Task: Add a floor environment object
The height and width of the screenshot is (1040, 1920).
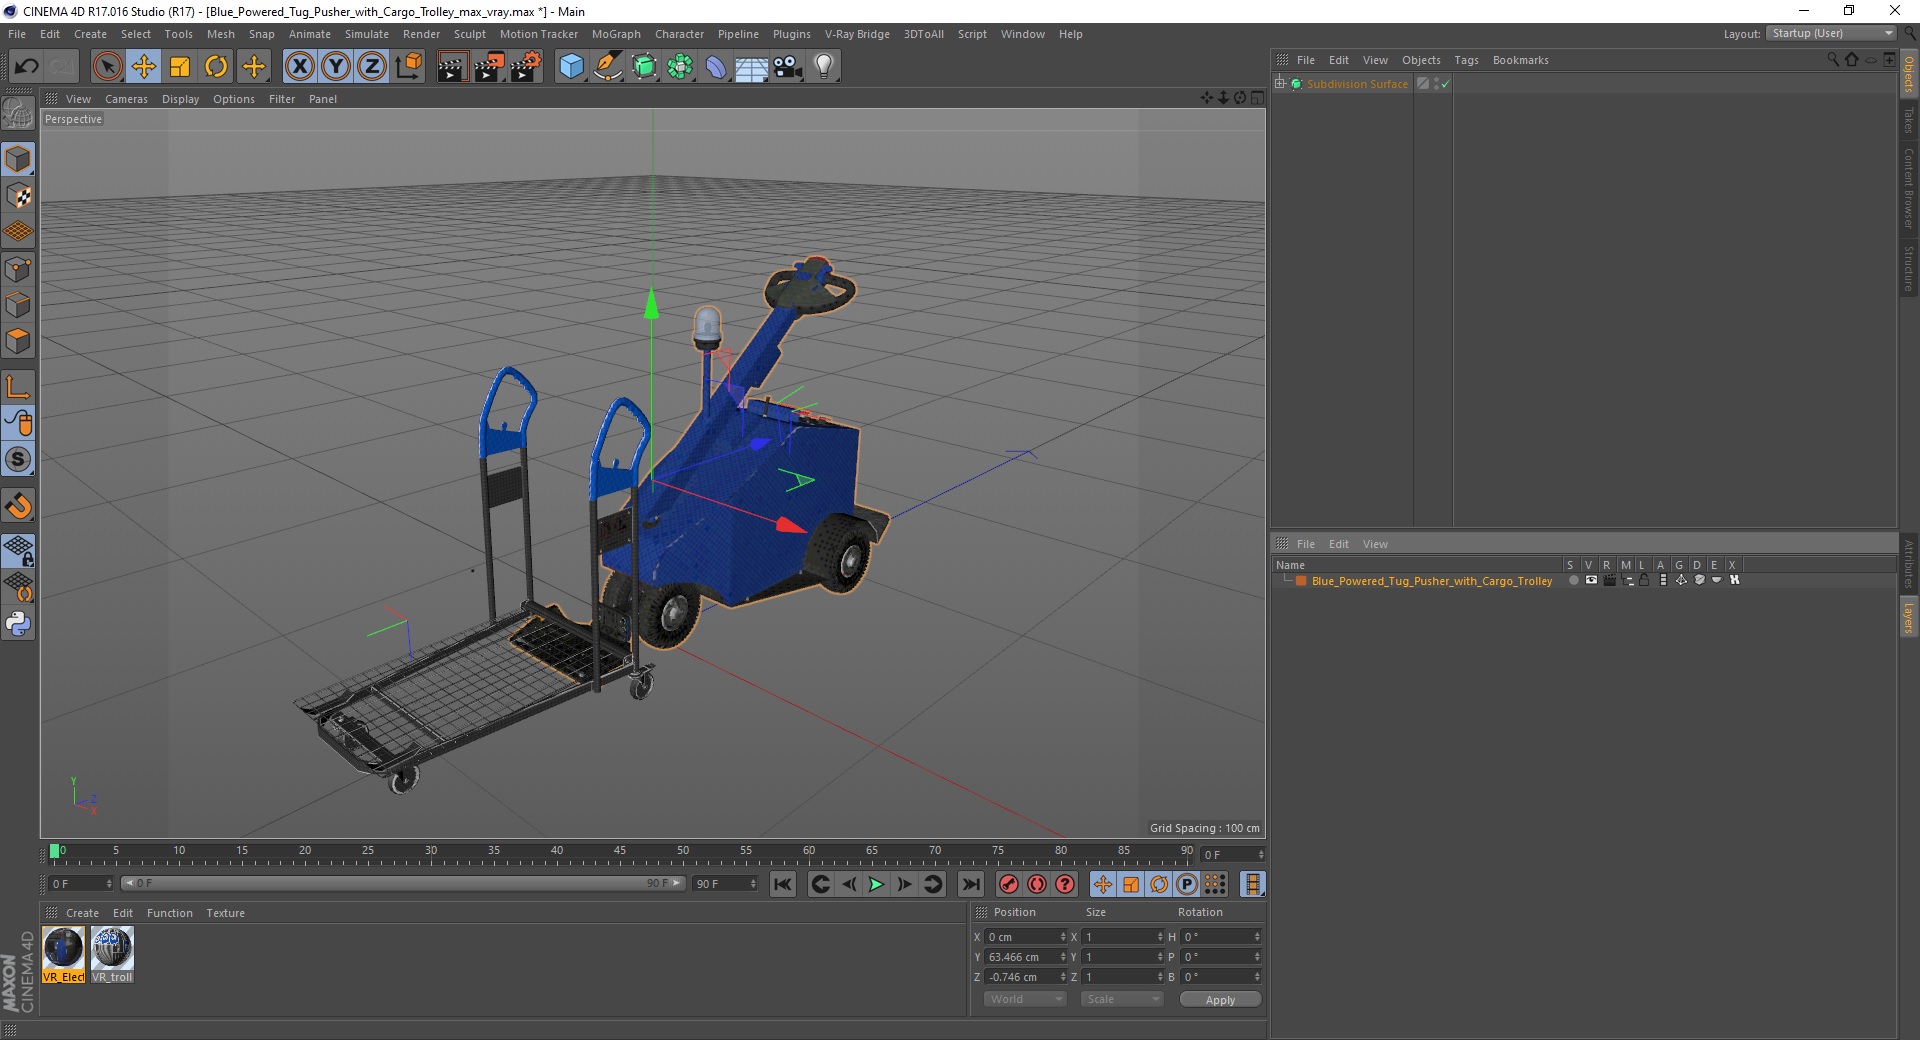Action: point(752,67)
